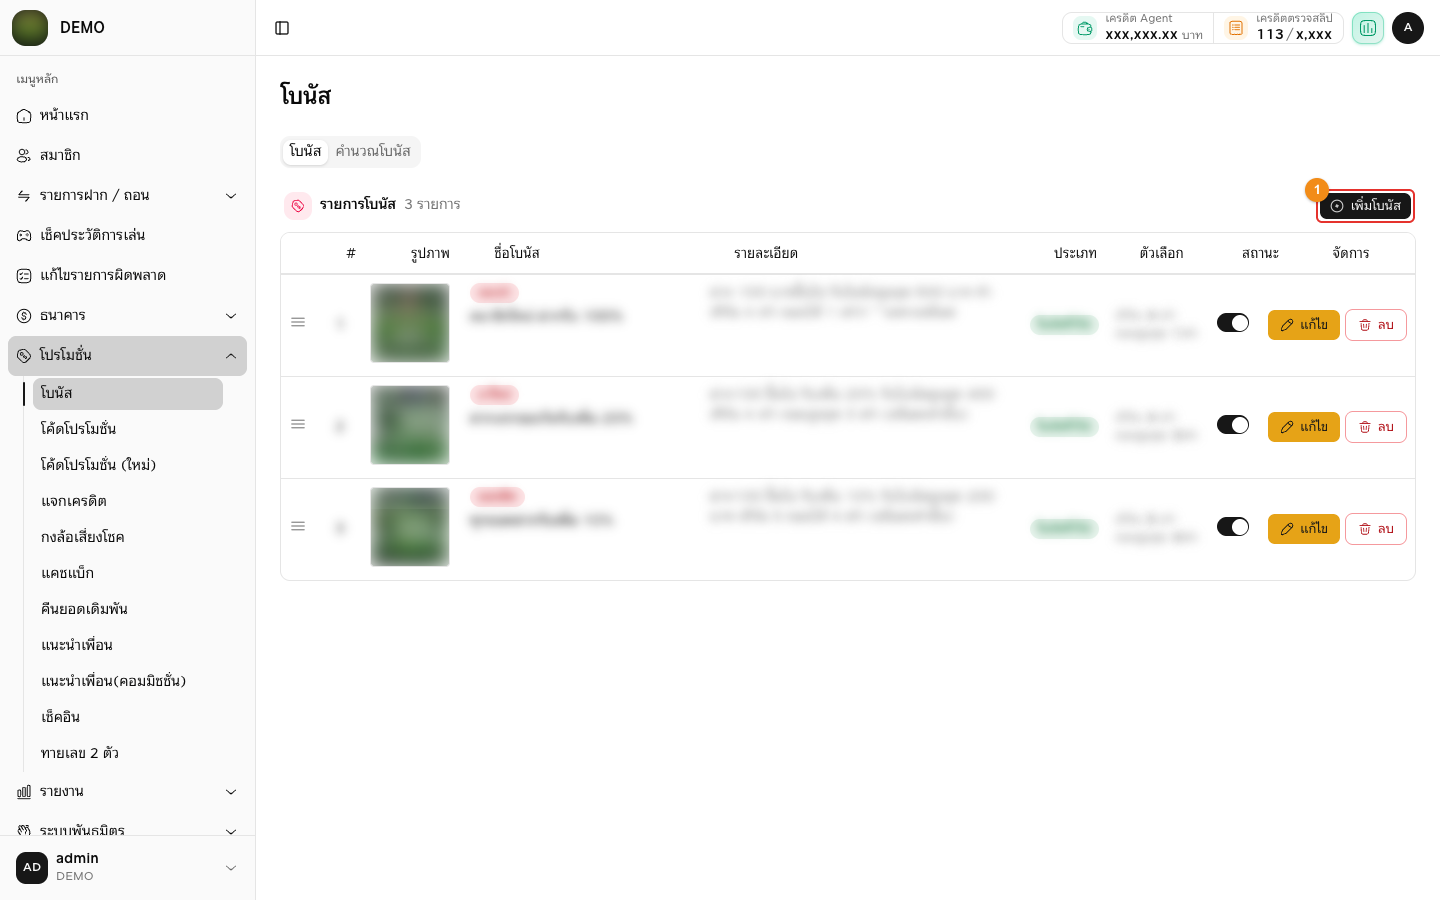Click the members icon beside สมาชิก
This screenshot has width=1440, height=900.
point(24,156)
